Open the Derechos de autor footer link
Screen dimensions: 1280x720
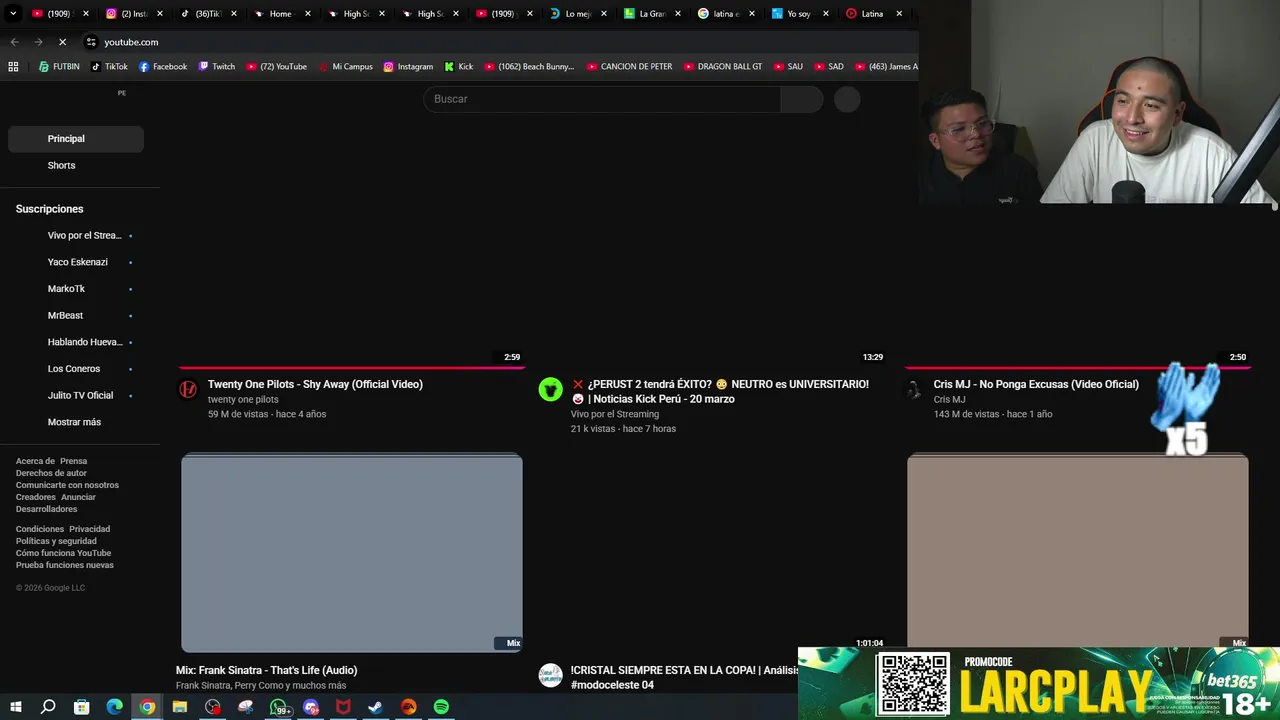51,473
